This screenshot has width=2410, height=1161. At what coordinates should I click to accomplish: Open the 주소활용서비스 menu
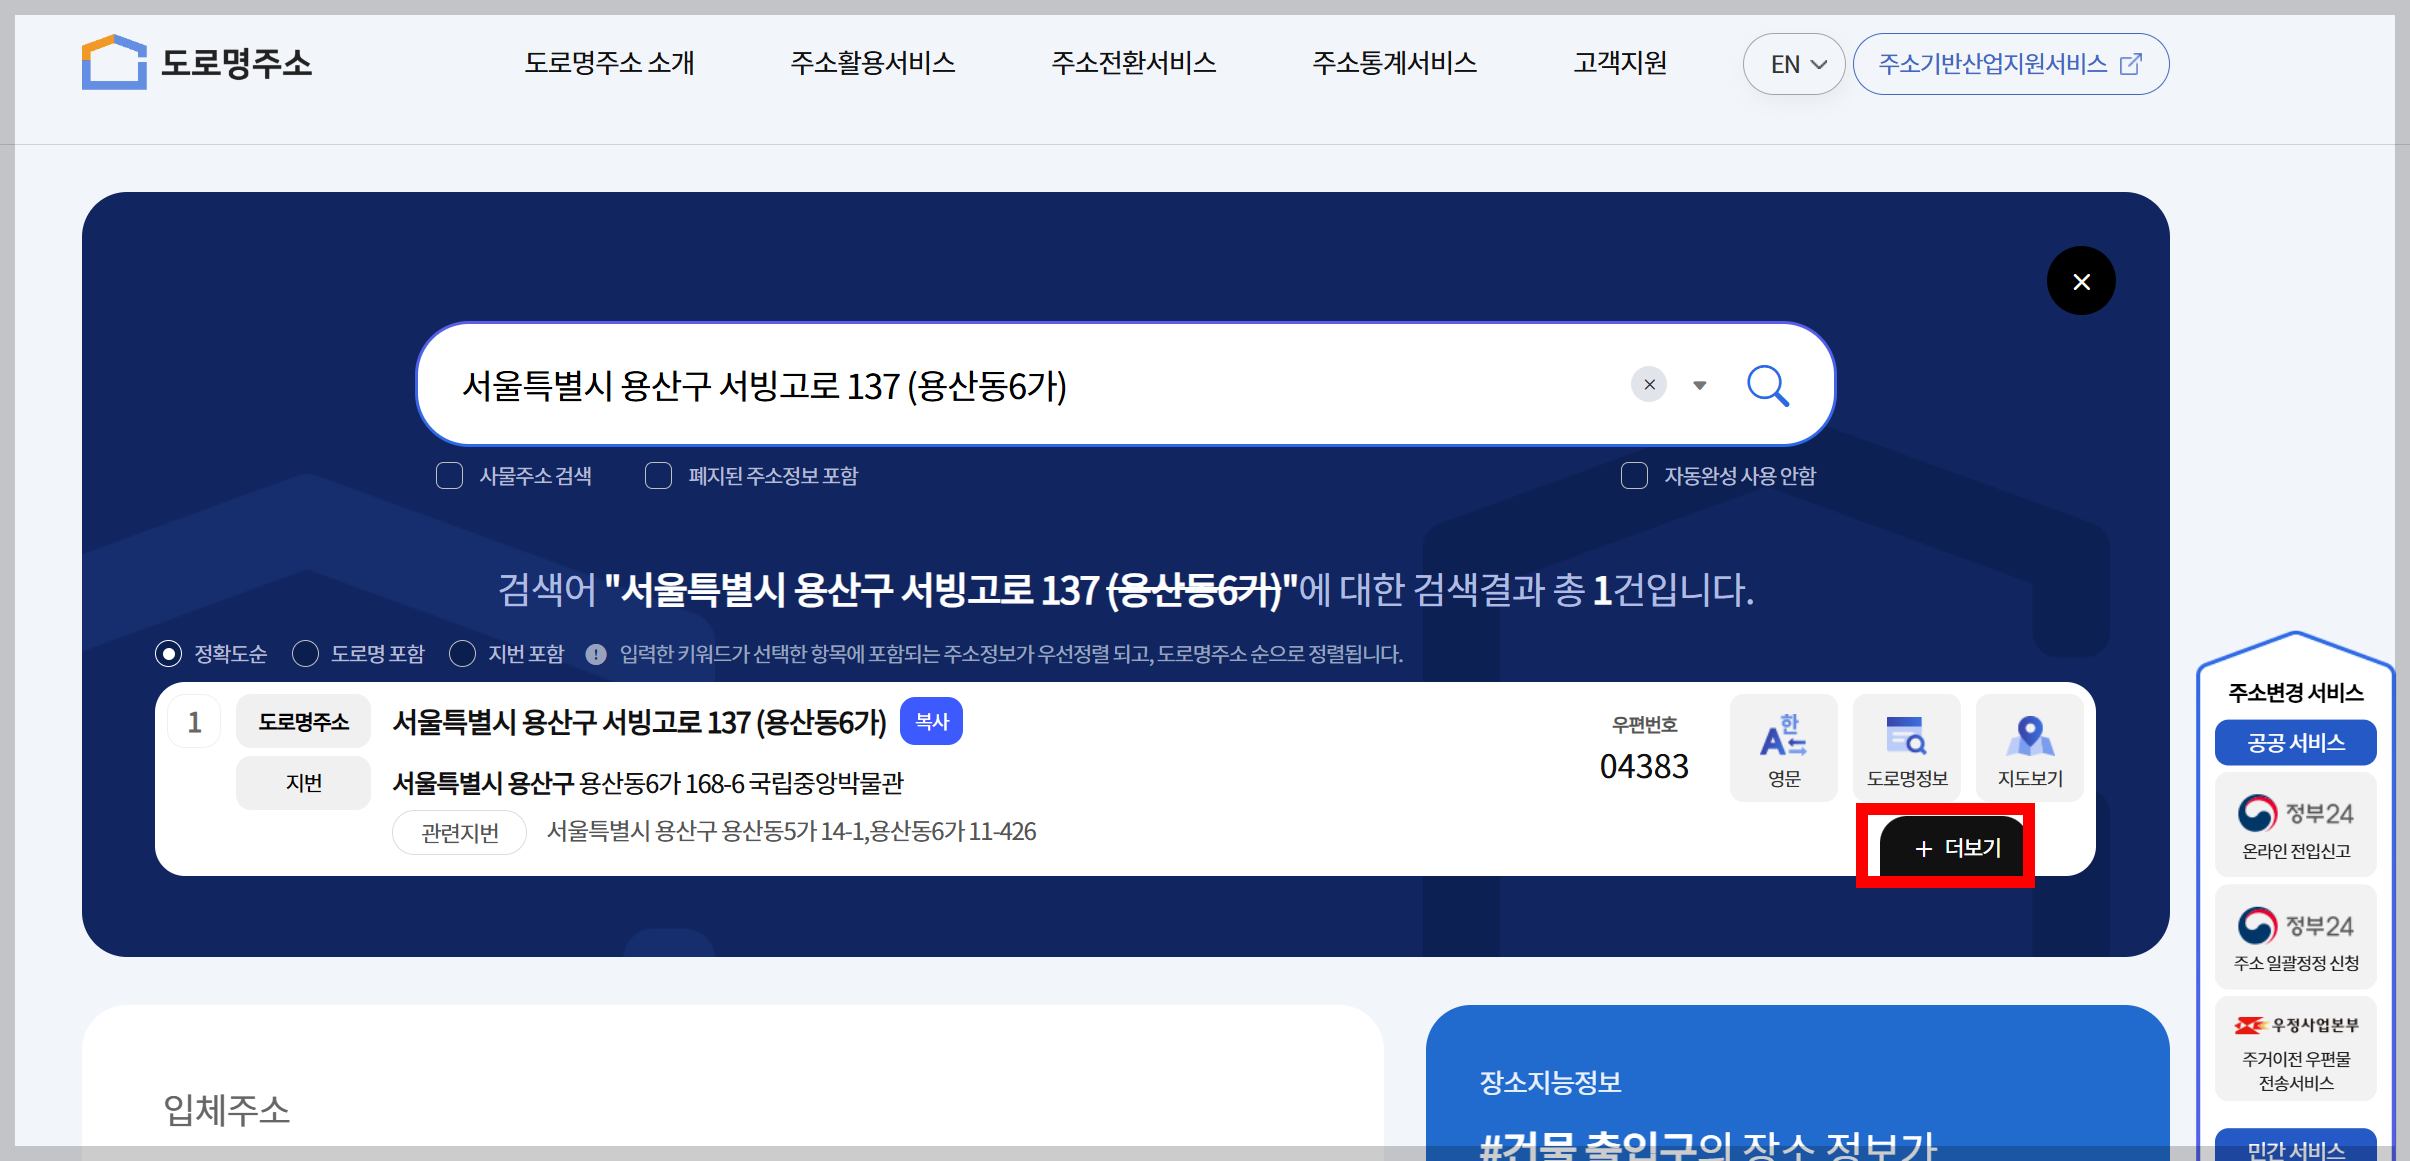pos(872,63)
